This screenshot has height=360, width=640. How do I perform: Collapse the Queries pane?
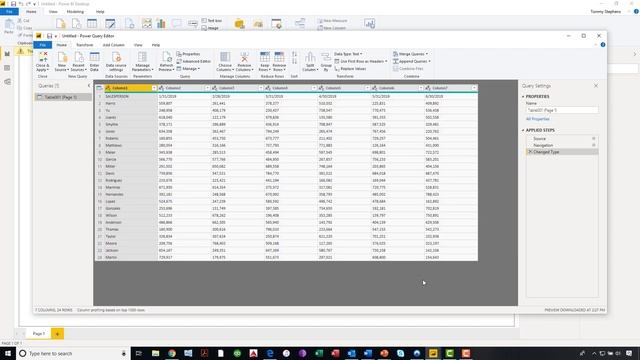coord(89,86)
